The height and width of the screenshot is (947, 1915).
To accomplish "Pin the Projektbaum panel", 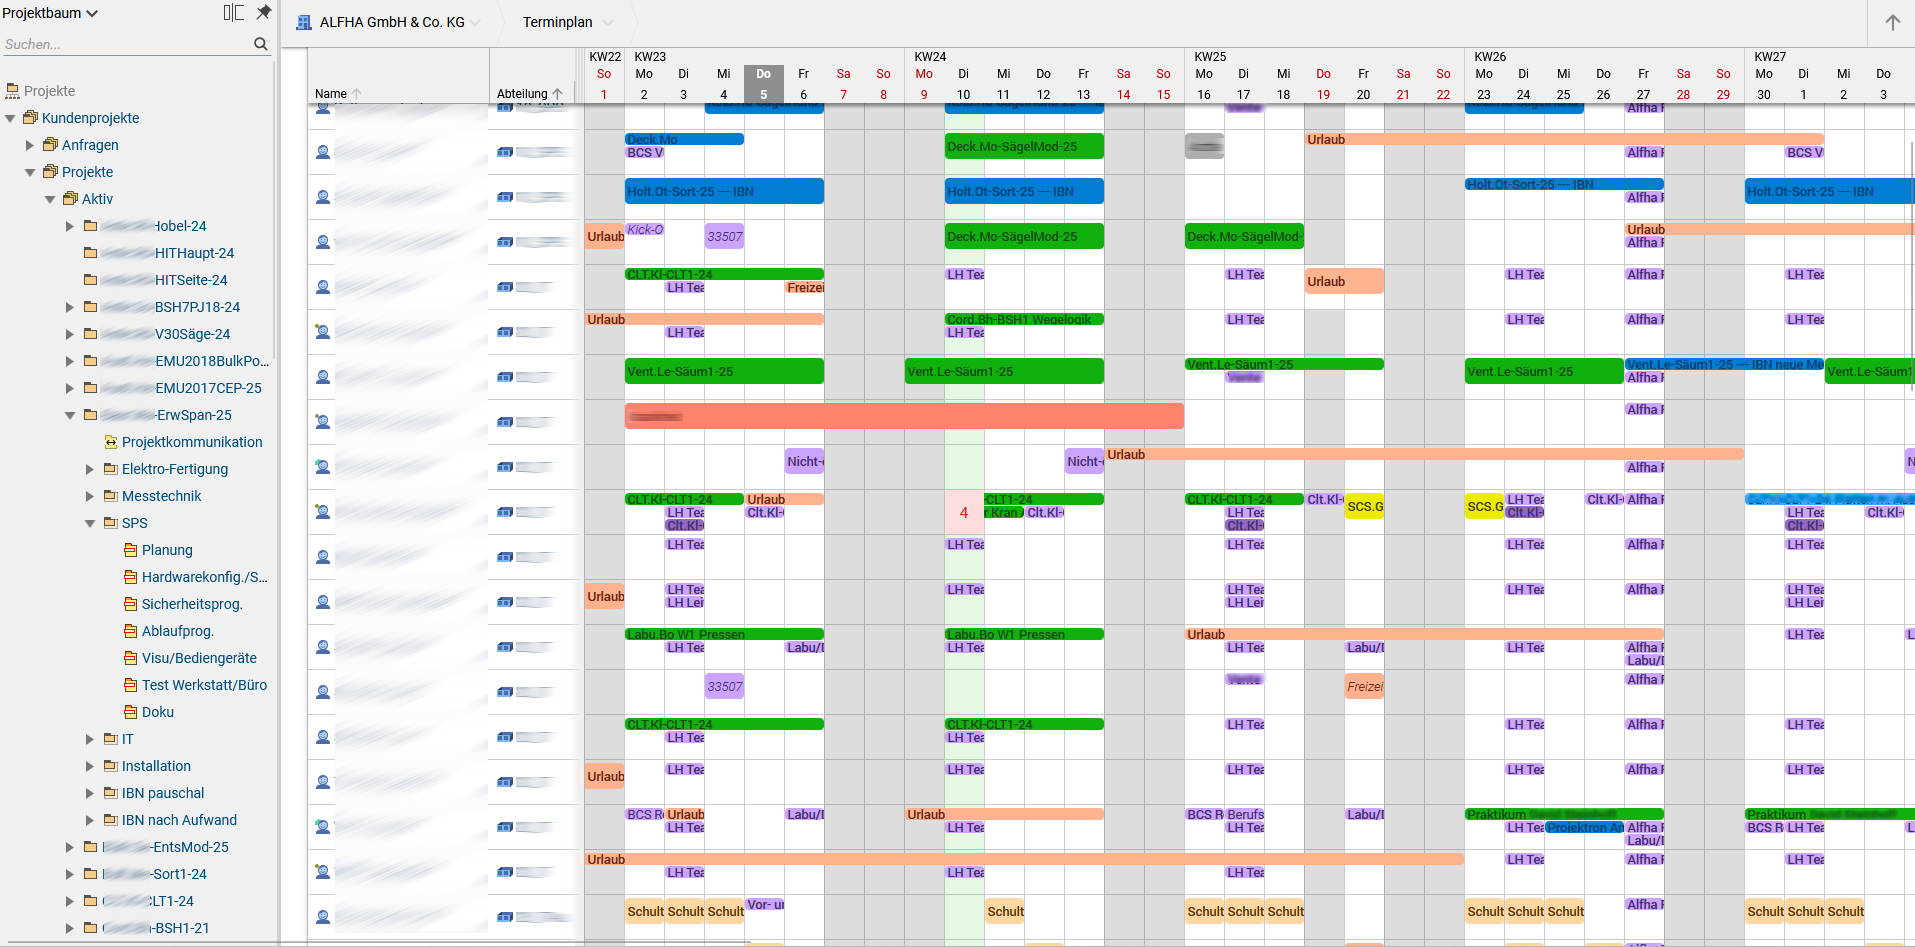I will click(263, 12).
